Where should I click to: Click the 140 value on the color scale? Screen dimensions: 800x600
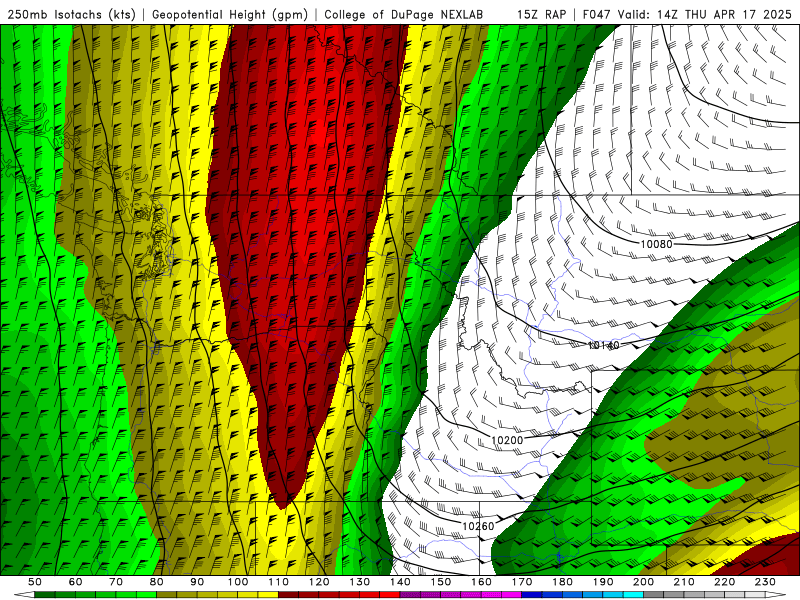click(x=400, y=582)
